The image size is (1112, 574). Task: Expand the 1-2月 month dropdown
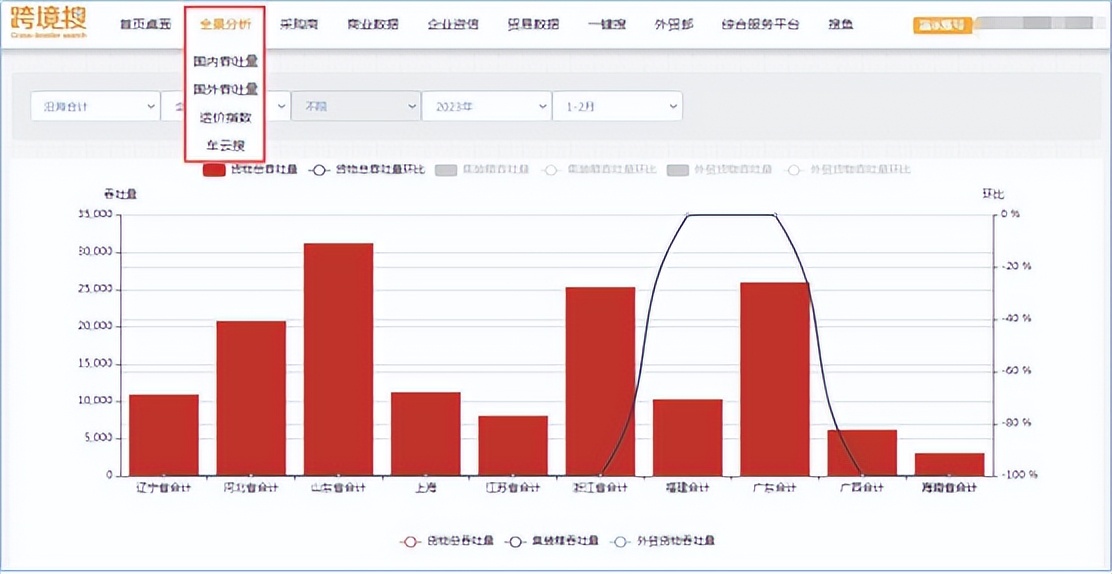(617, 106)
